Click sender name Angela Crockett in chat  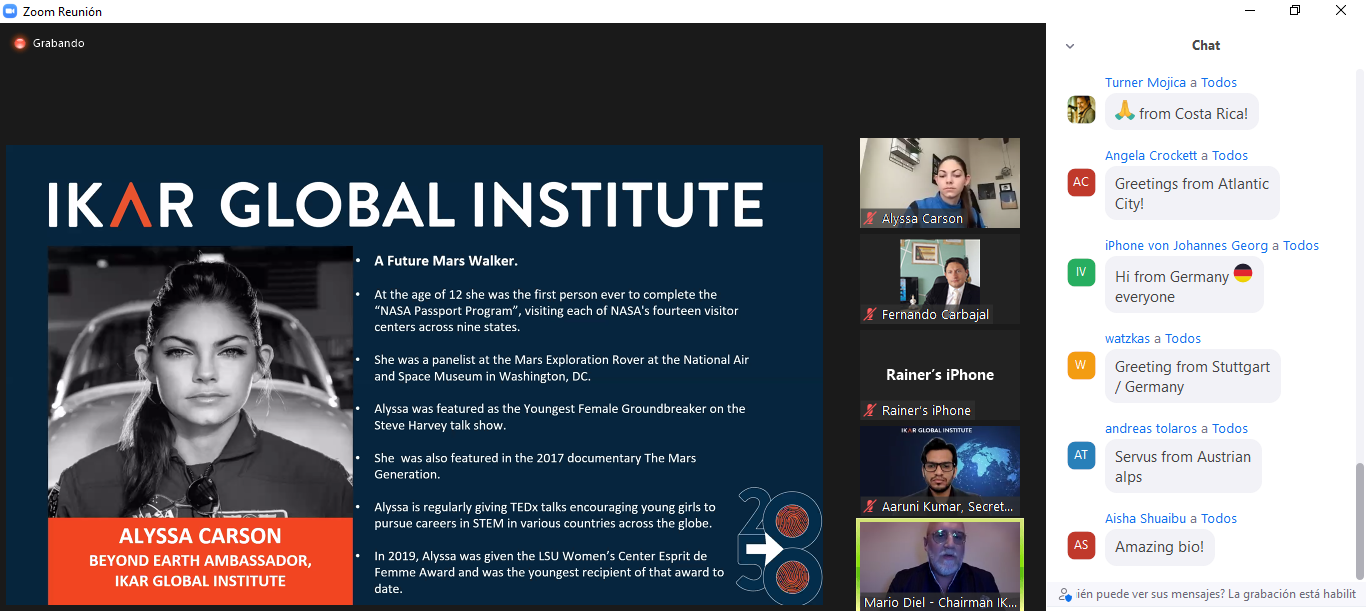(1151, 156)
